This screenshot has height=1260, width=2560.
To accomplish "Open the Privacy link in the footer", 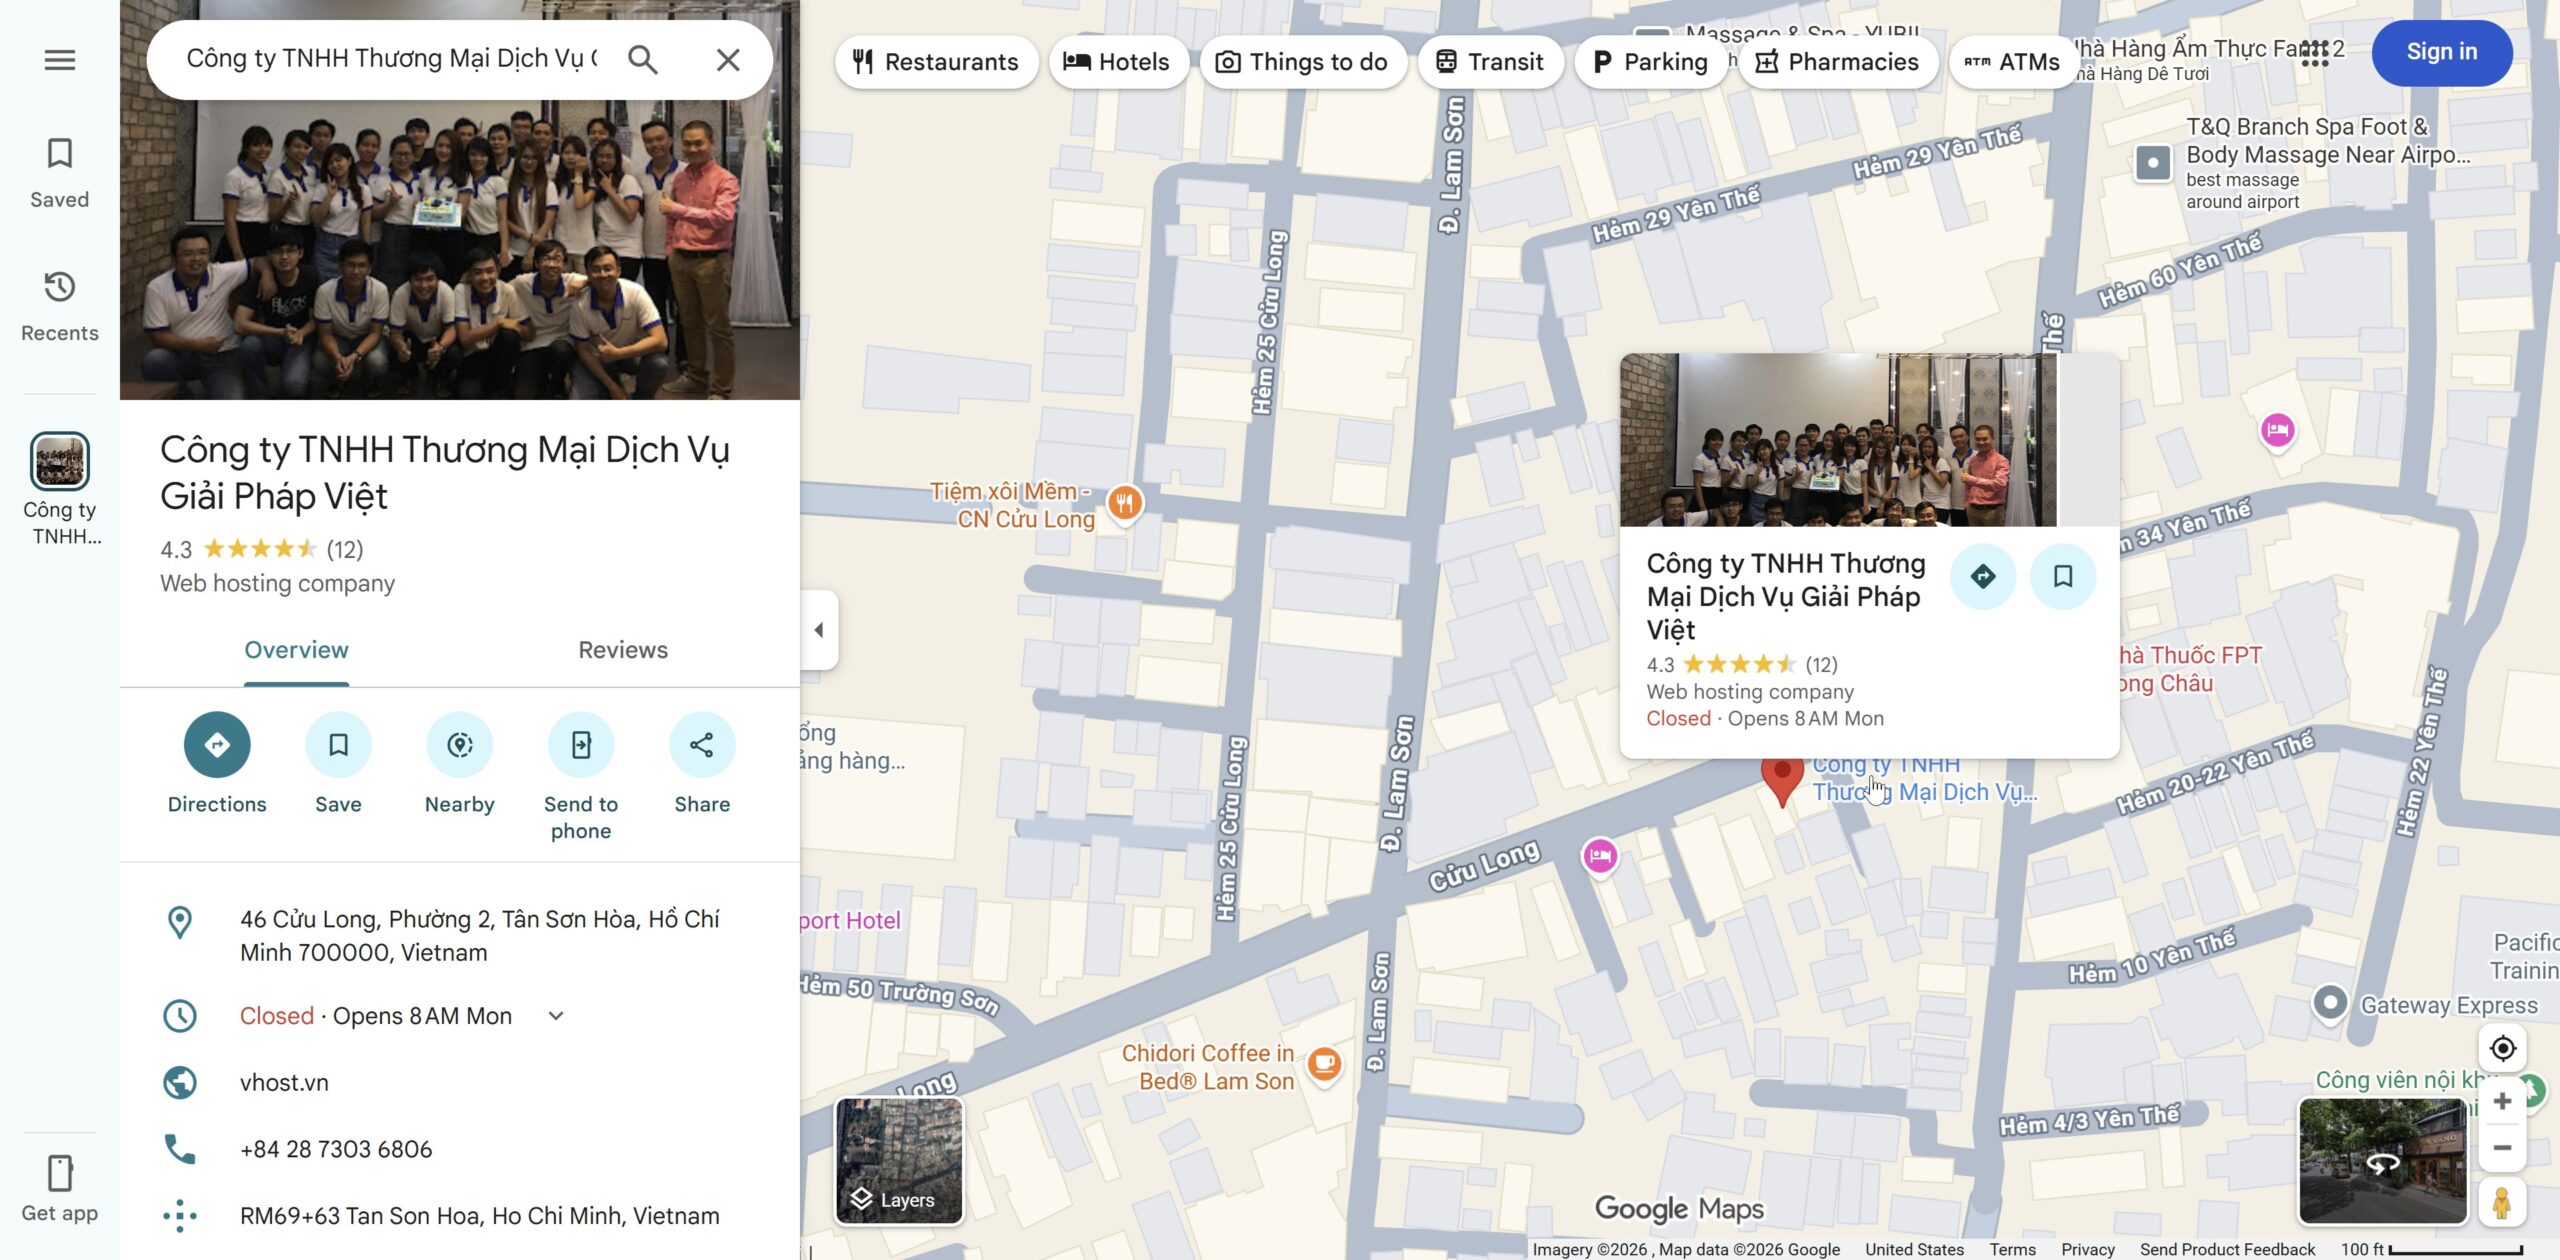I will point(2088,1249).
